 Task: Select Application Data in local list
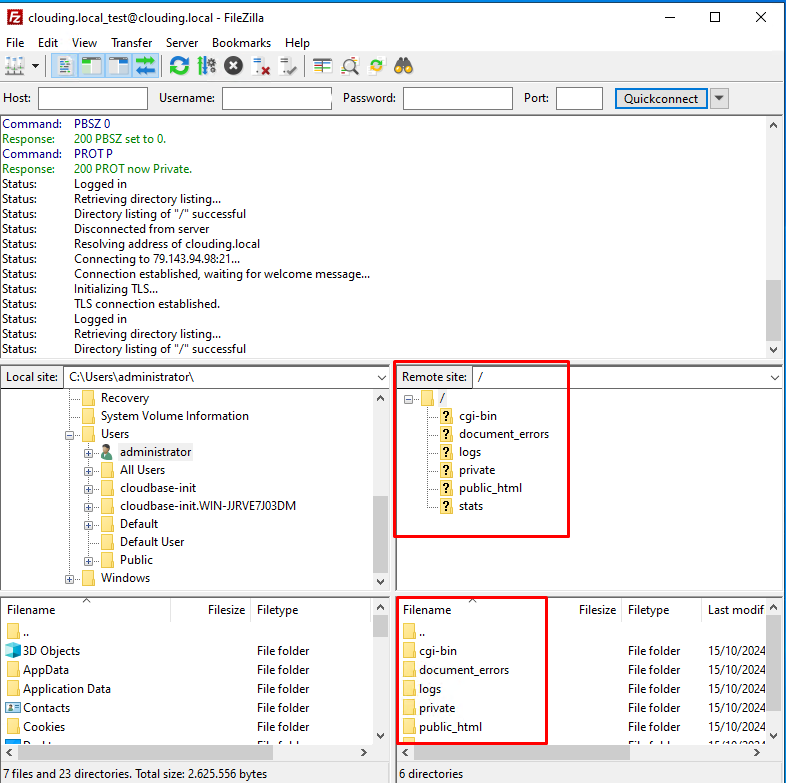(67, 689)
